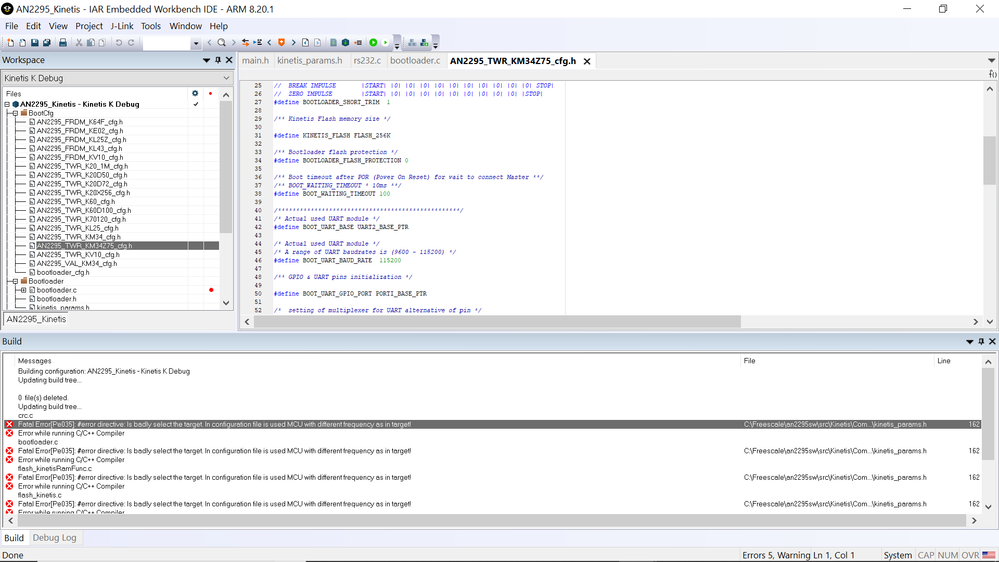Open the Debug Log tab
Image resolution: width=999 pixels, height=562 pixels.
coord(54,538)
